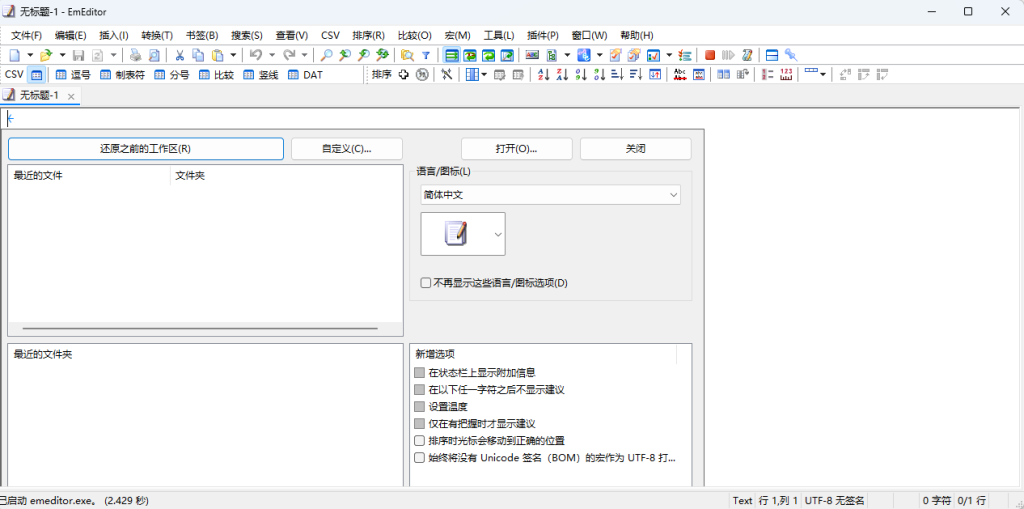Click the Find in Files icon
The image size is (1024, 509).
pyautogui.click(x=408, y=55)
